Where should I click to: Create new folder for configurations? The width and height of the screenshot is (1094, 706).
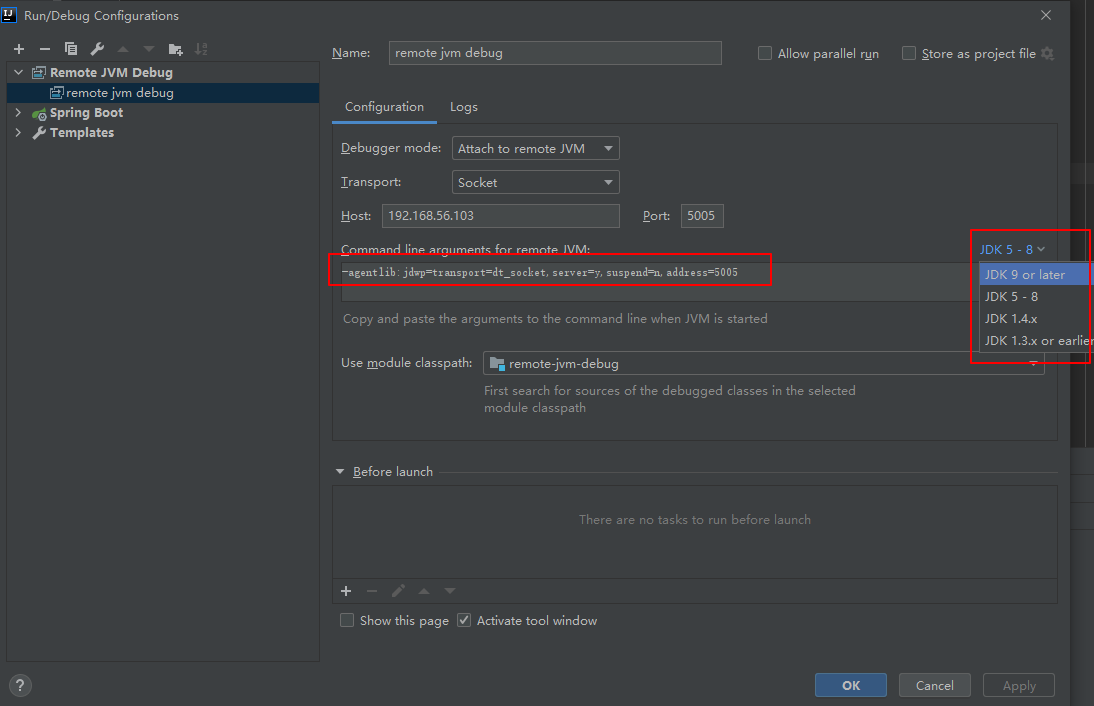pos(175,49)
